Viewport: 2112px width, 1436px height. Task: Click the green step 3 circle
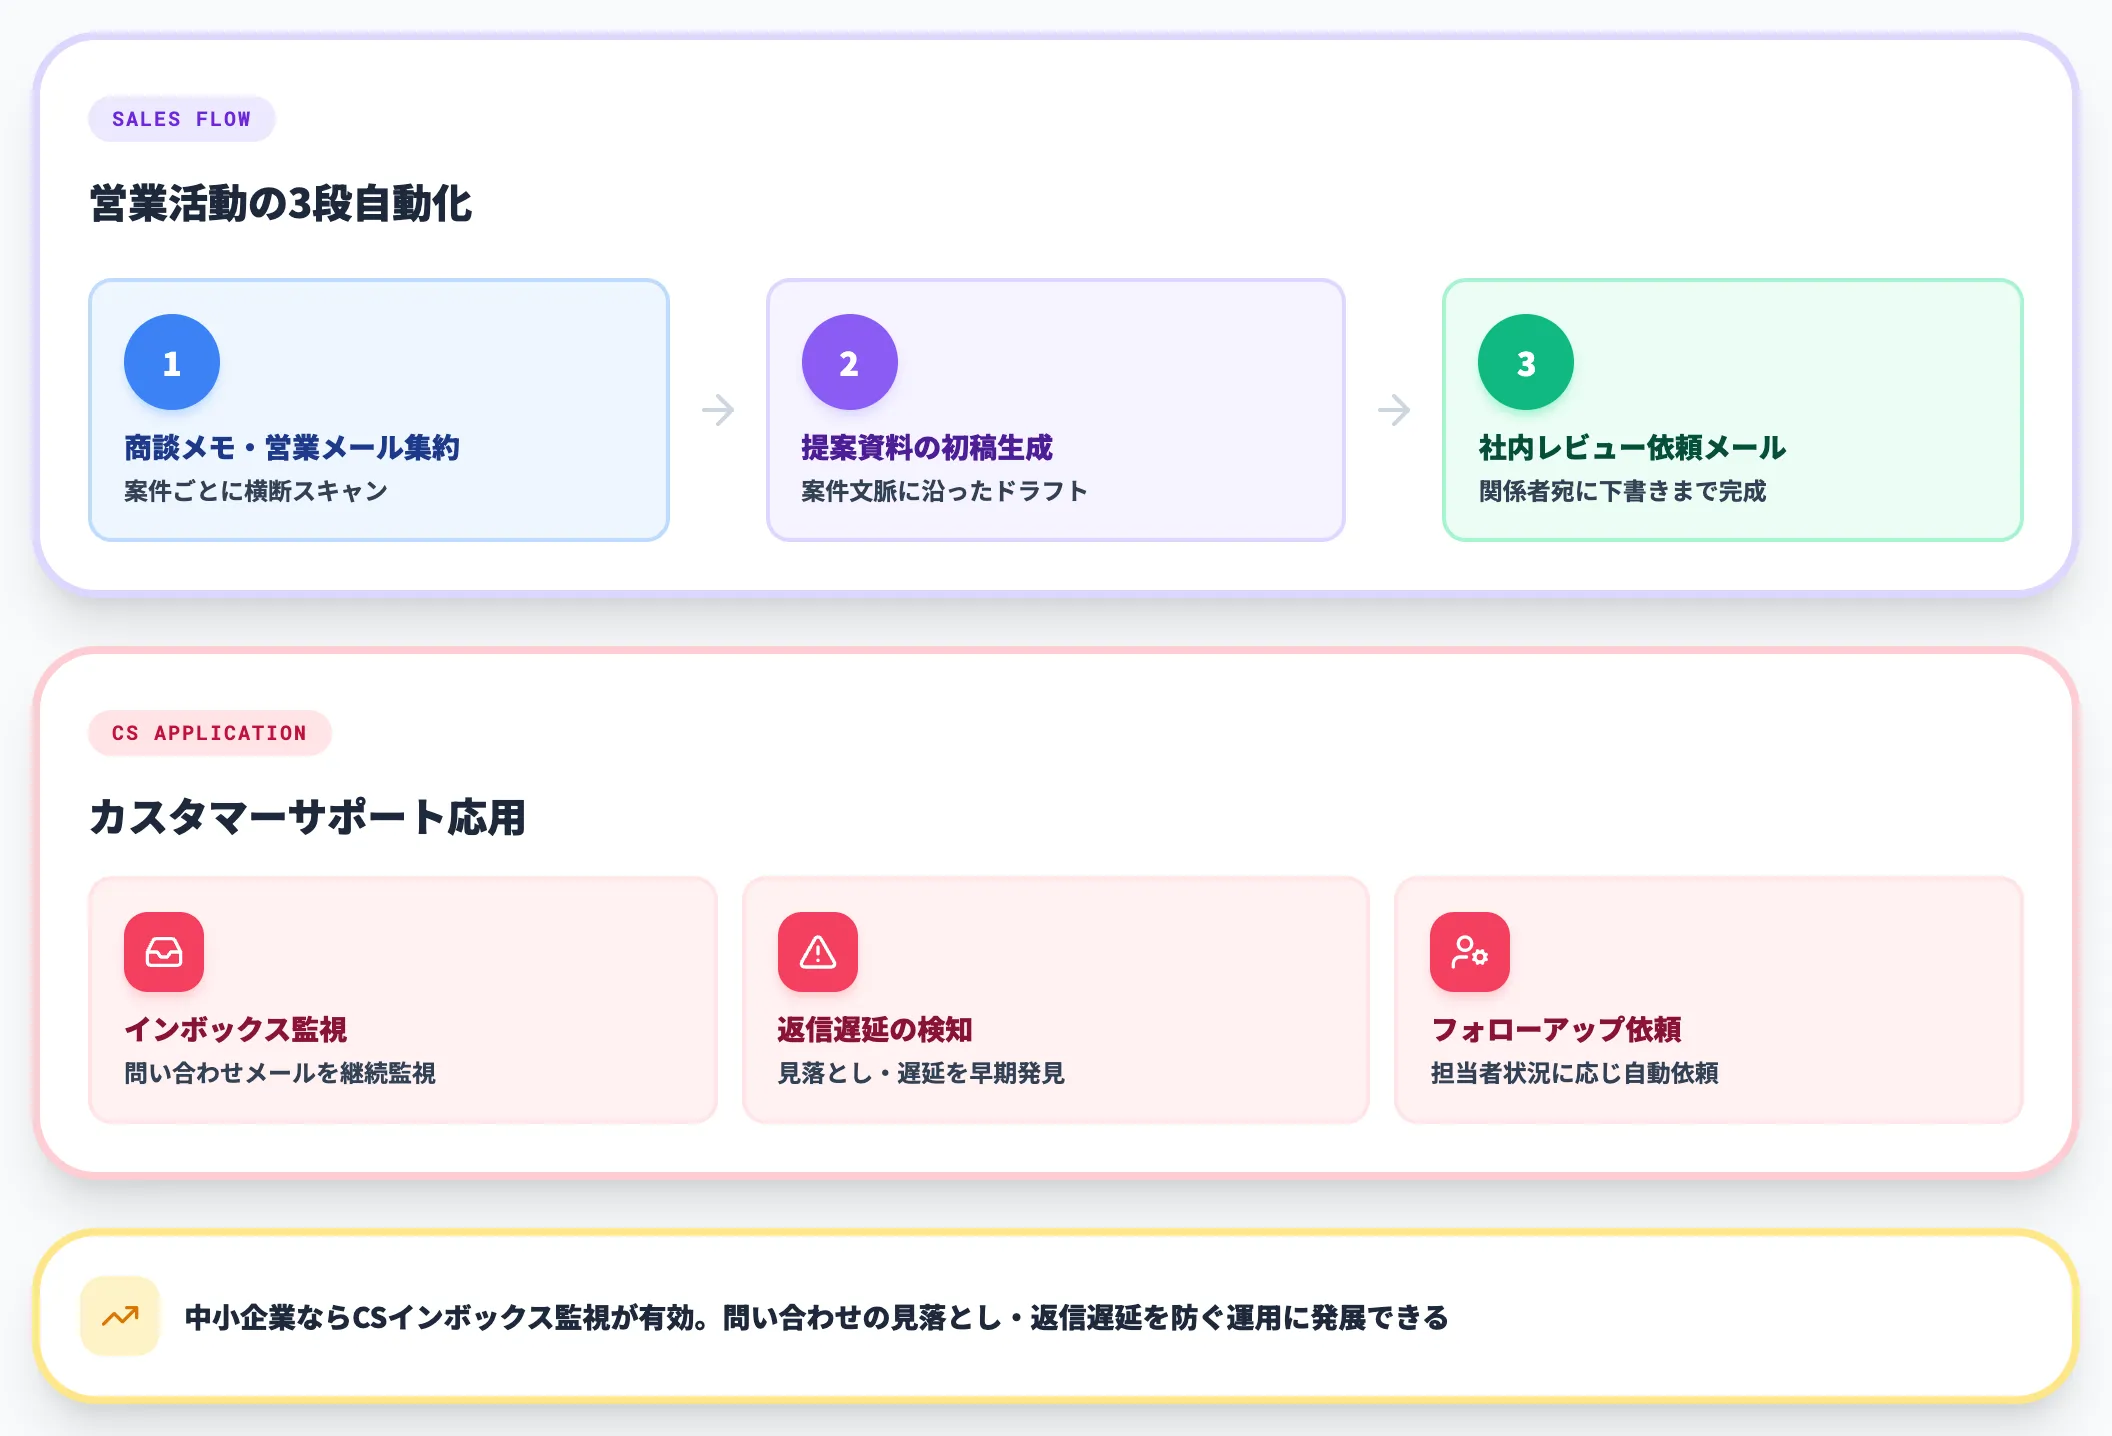coord(1525,362)
